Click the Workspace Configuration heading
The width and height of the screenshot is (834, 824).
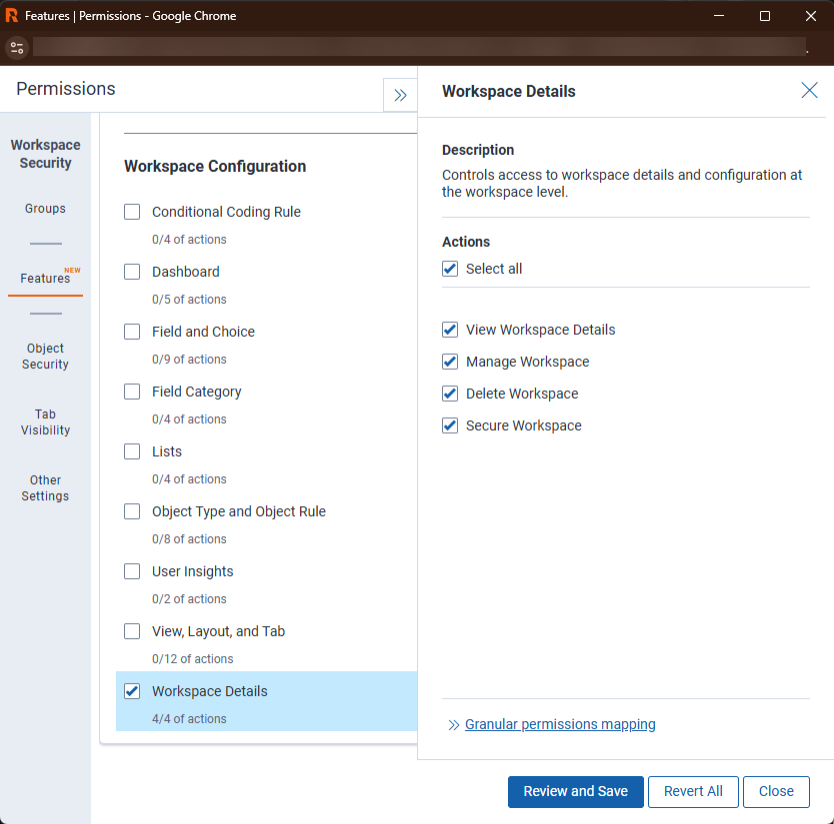tap(215, 166)
